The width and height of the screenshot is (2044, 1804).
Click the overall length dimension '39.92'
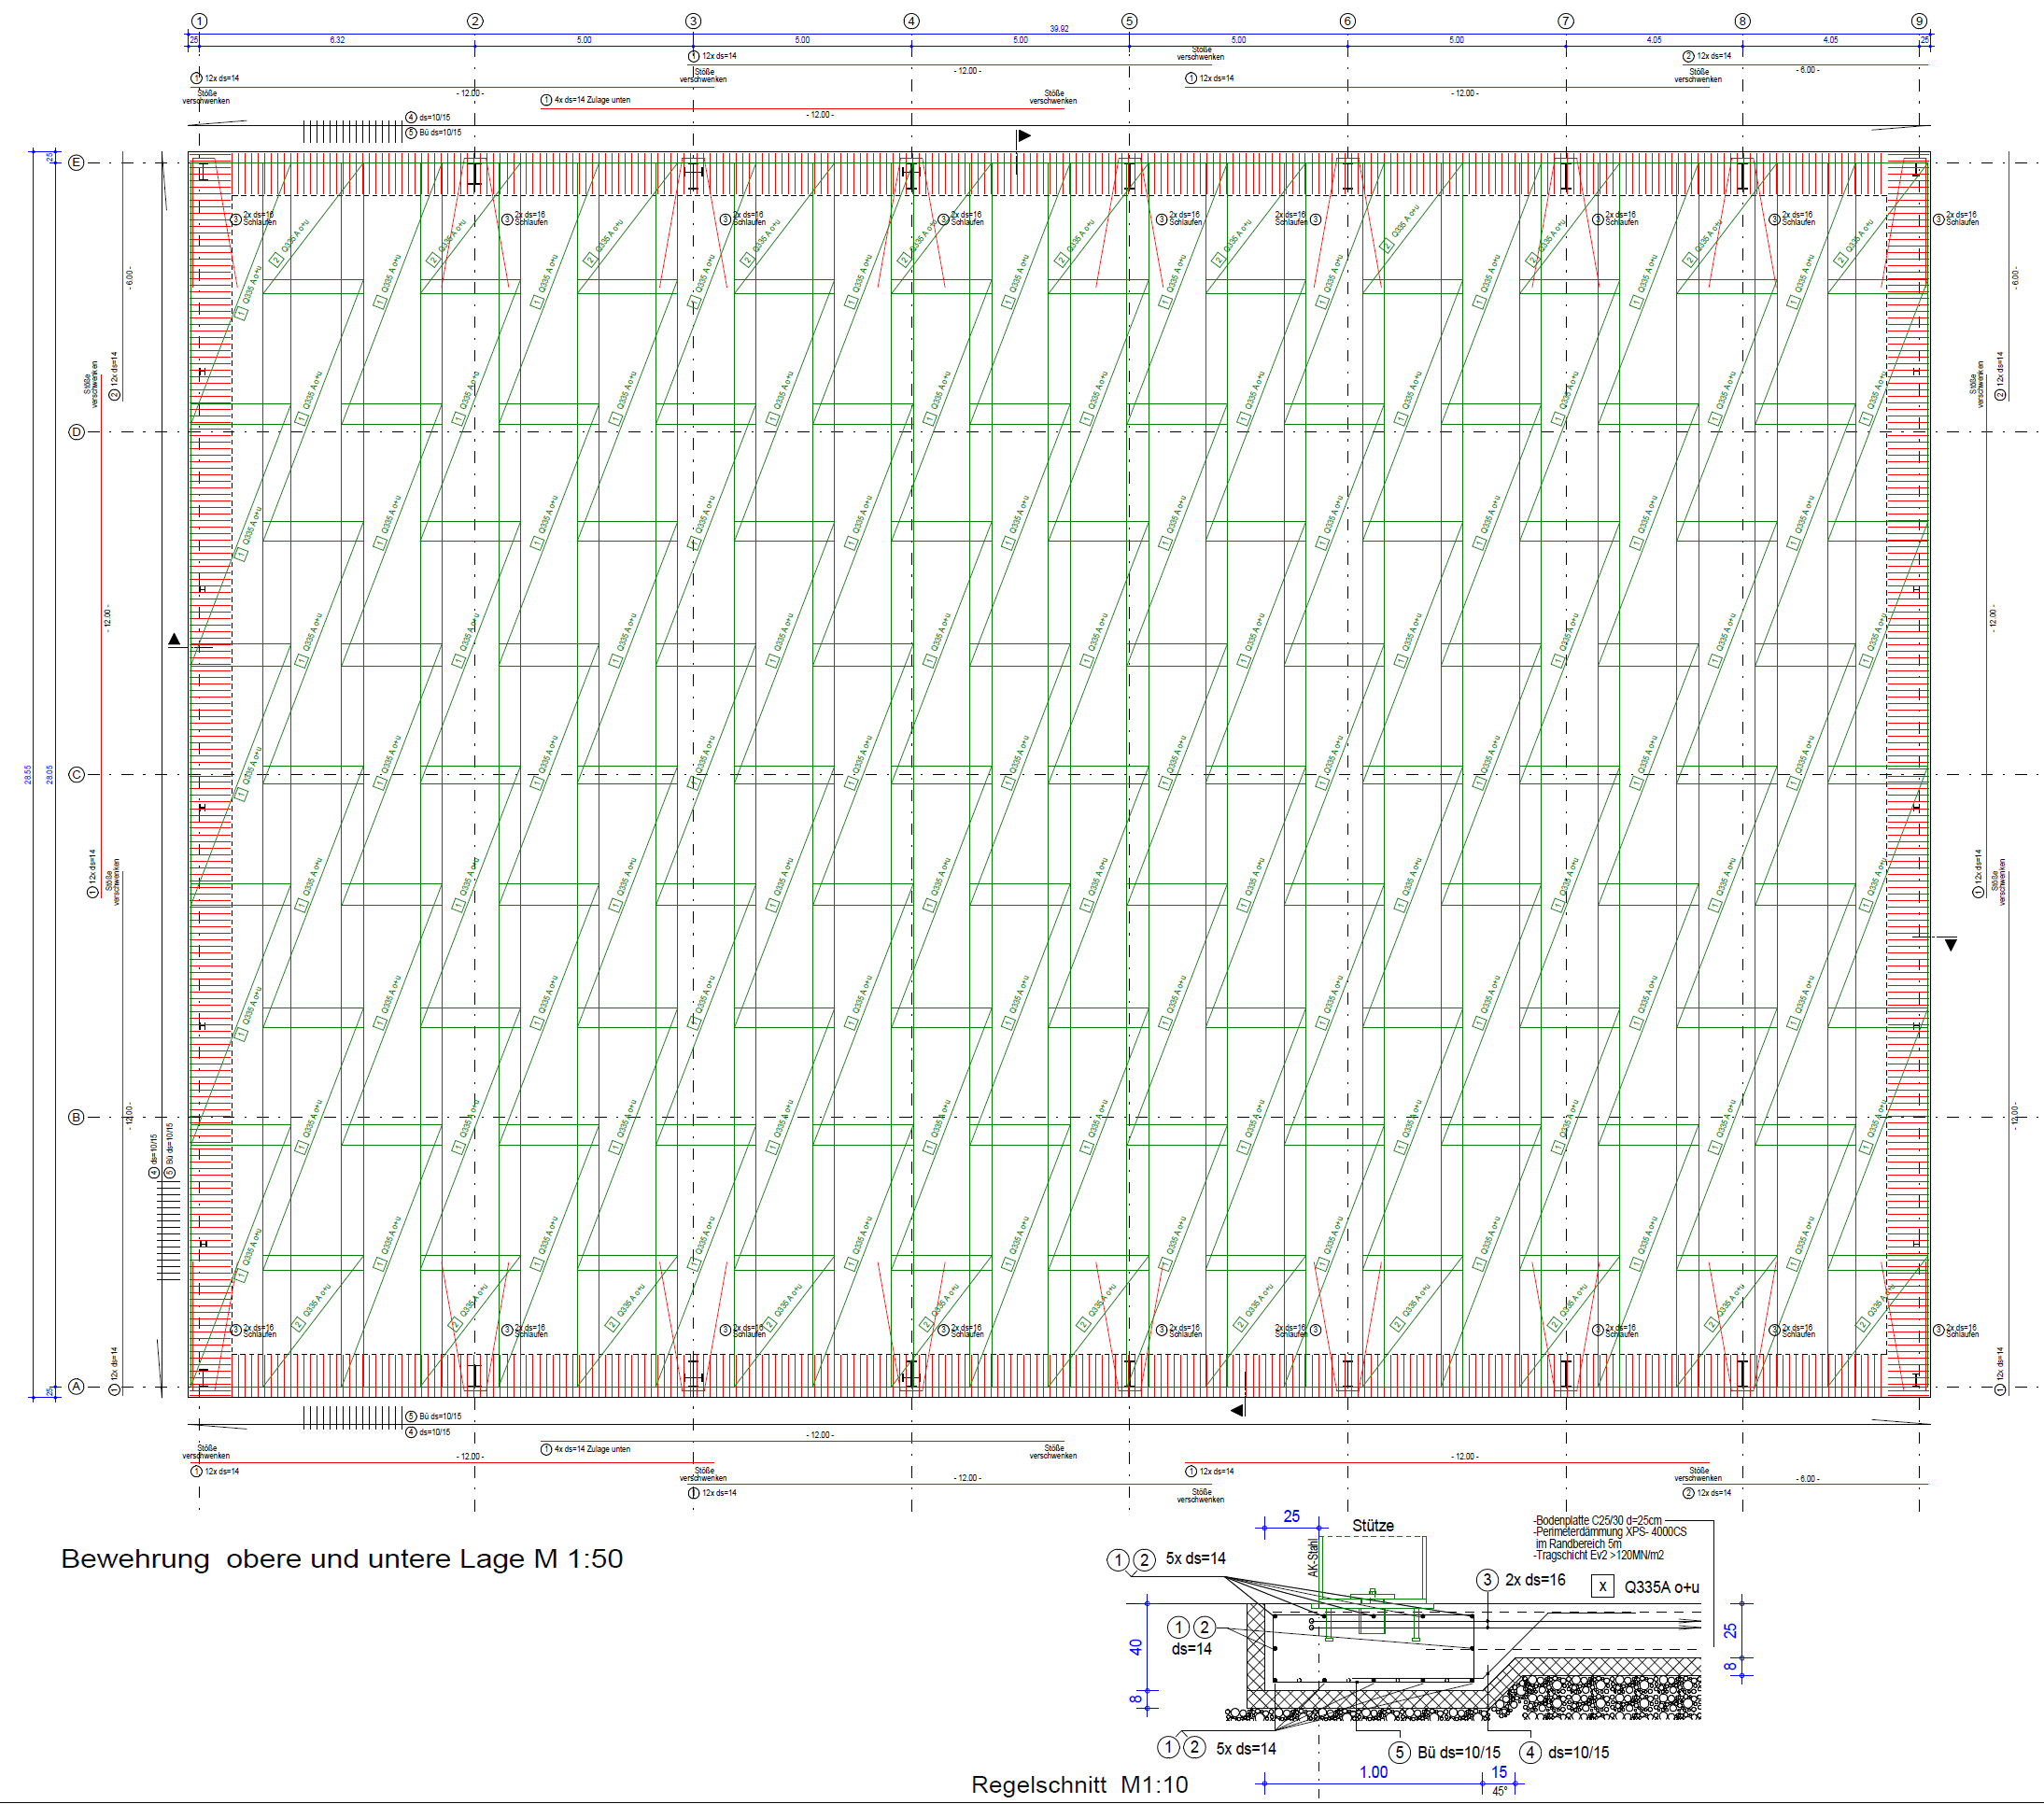click(1059, 29)
